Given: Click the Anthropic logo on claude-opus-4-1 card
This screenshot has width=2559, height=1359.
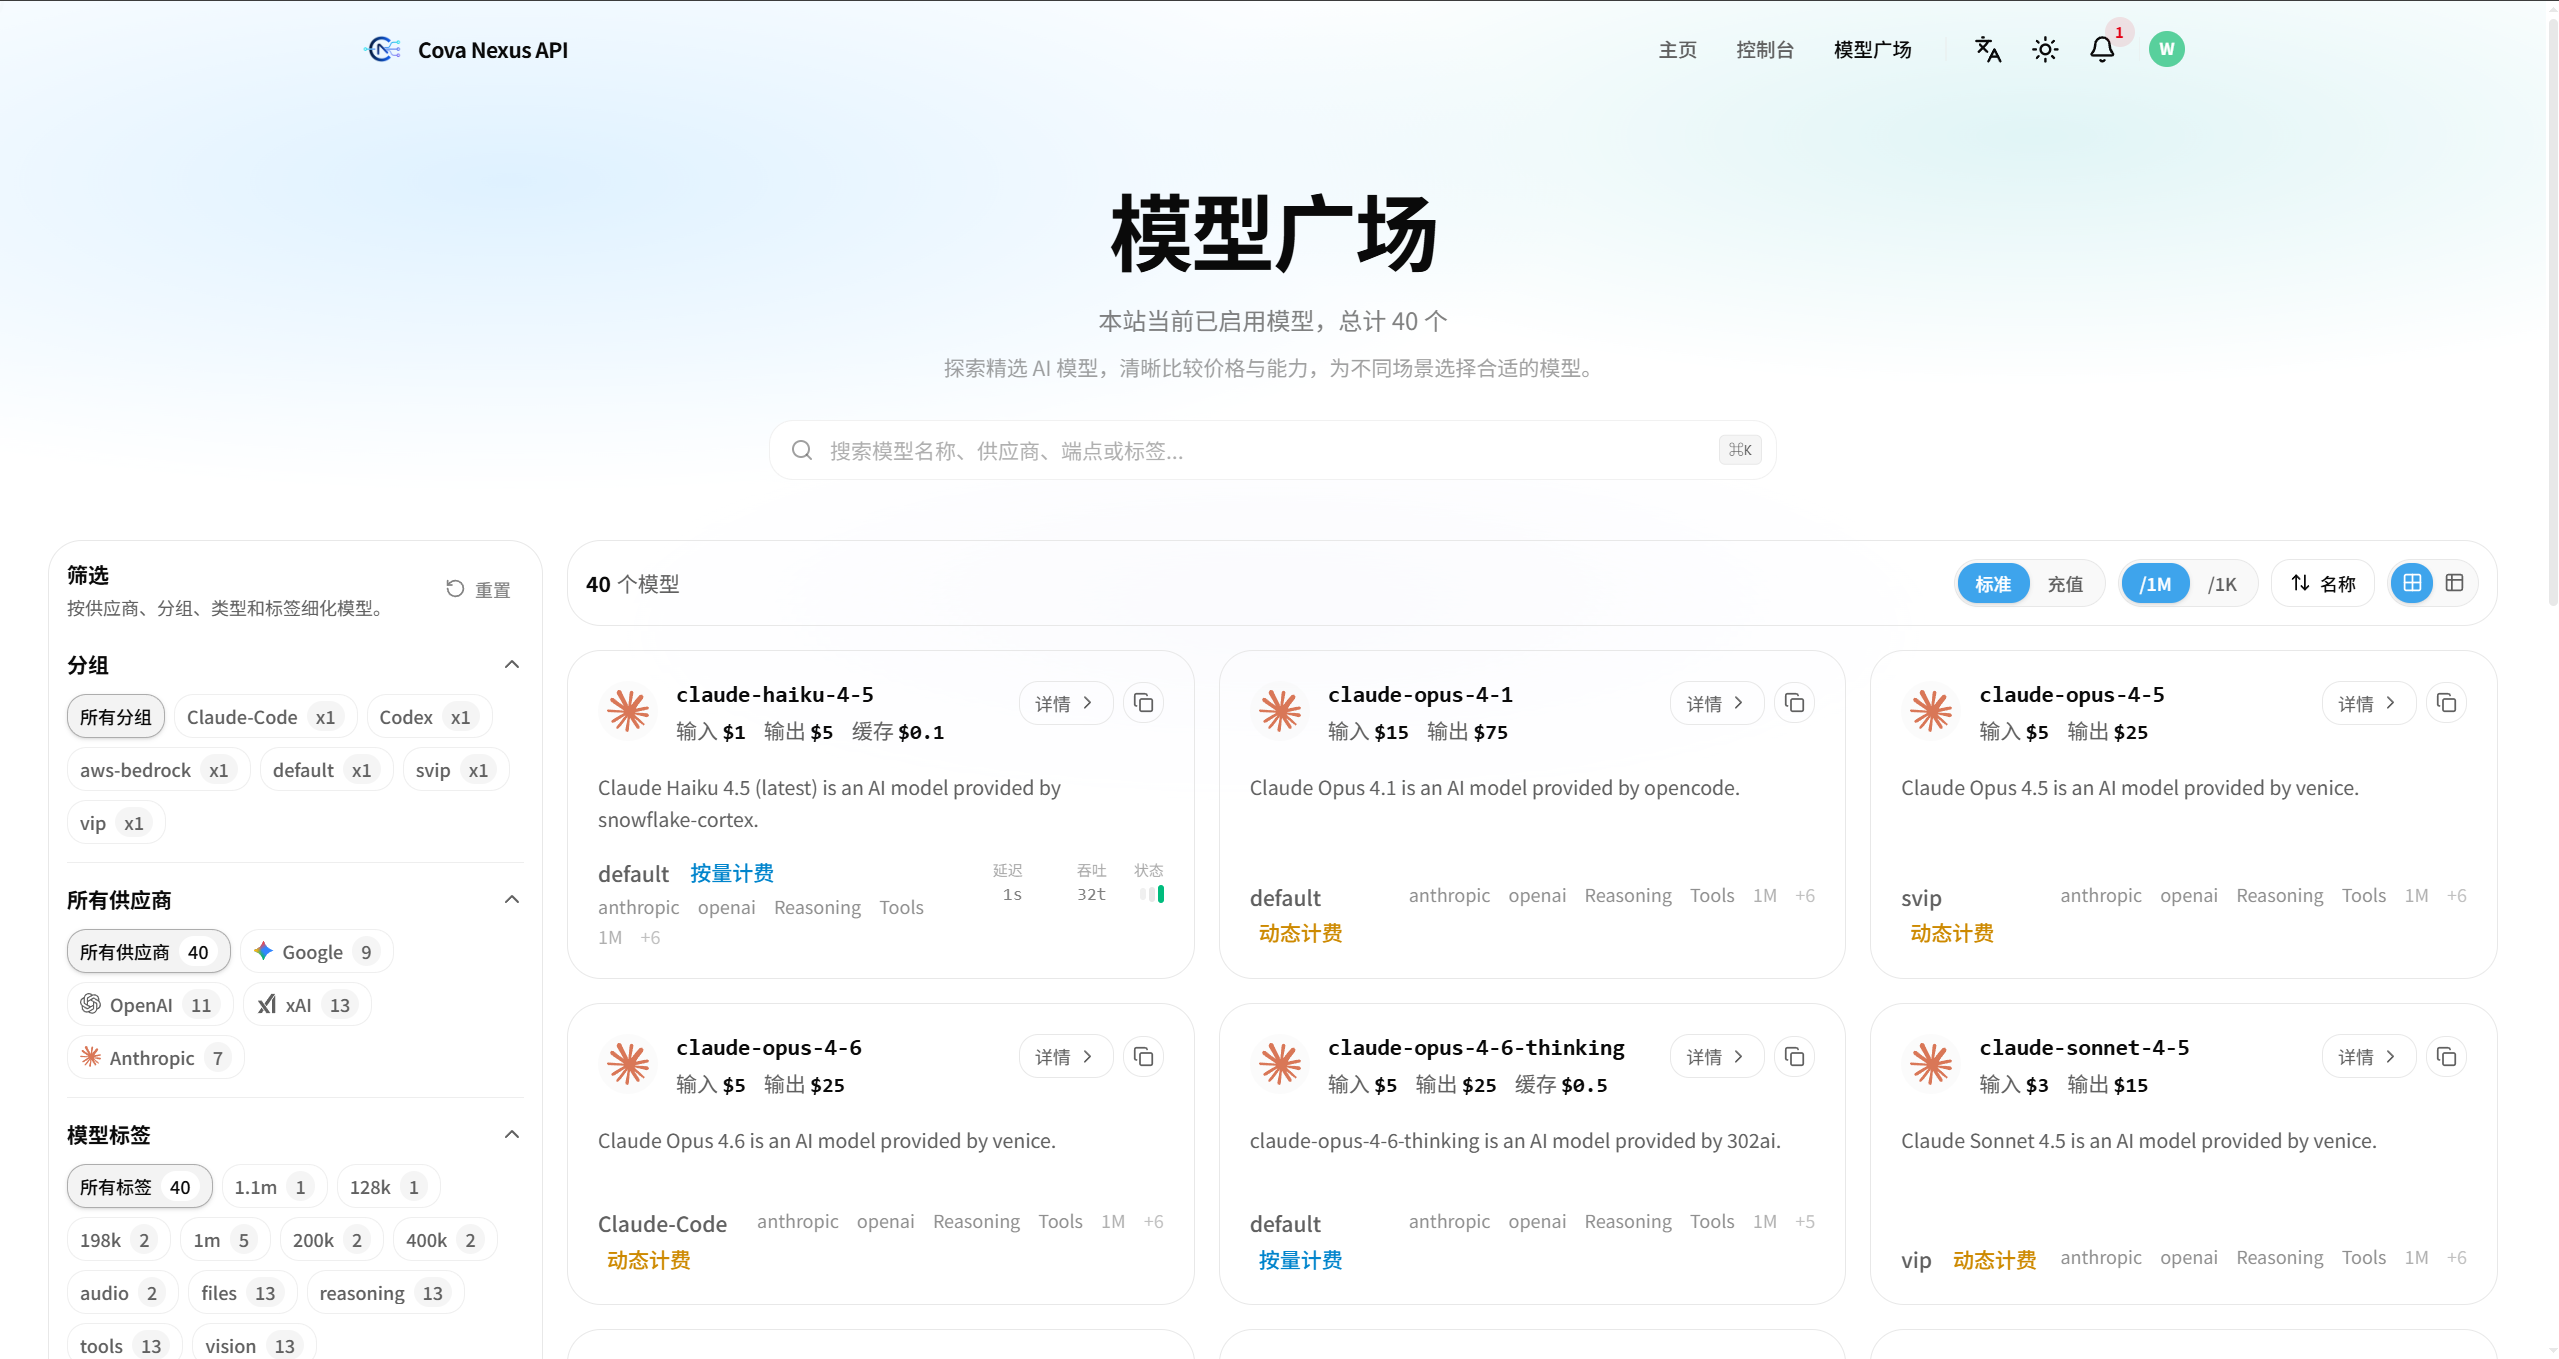Looking at the screenshot, I should coord(1280,711).
